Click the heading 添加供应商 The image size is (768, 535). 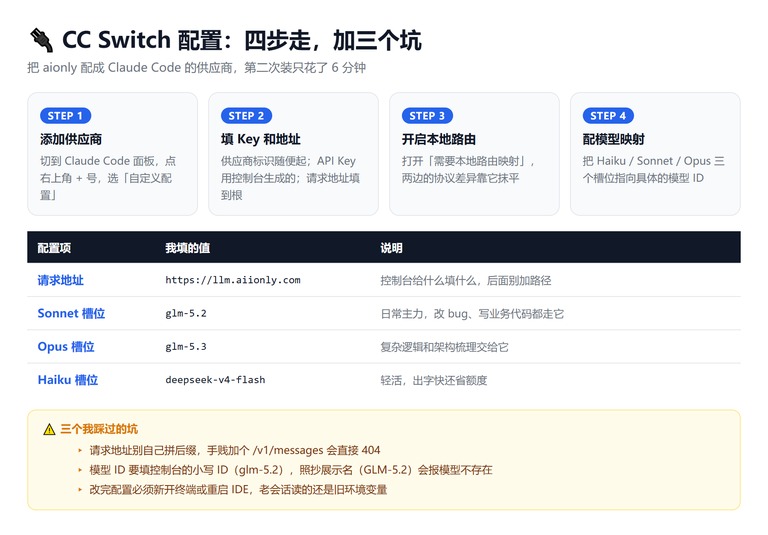click(71, 139)
